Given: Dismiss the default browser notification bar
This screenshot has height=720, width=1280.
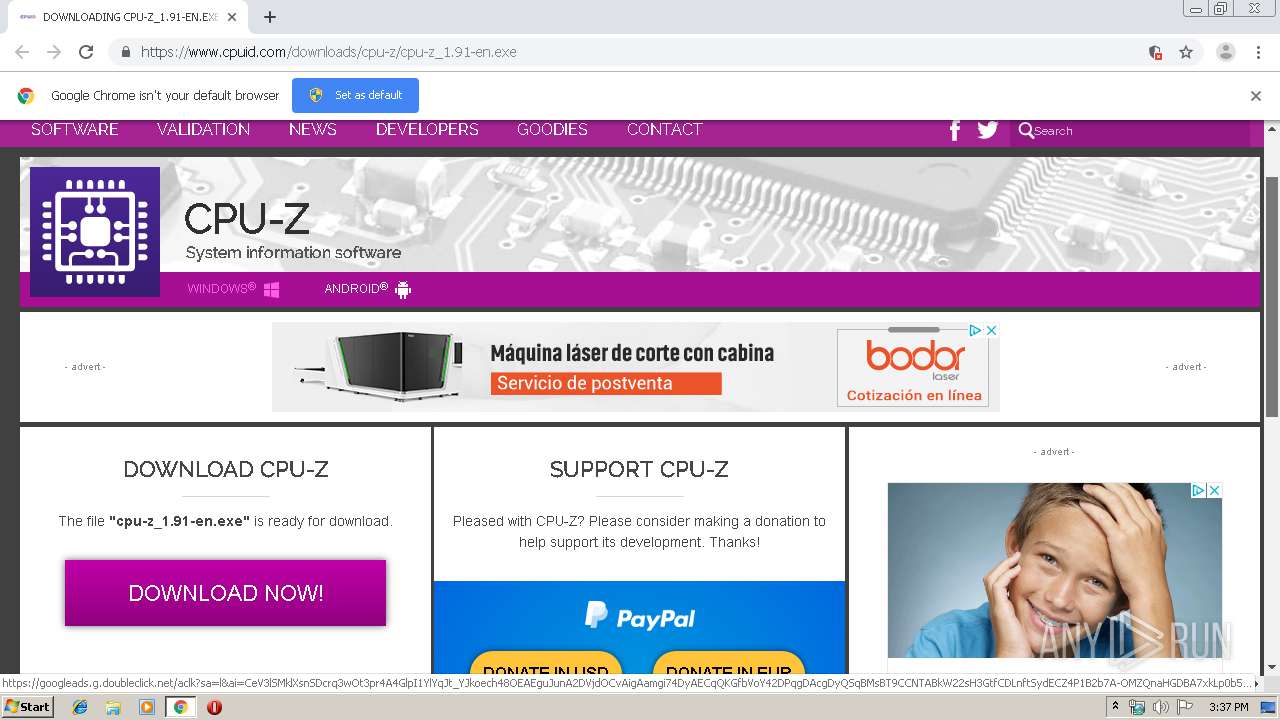Looking at the screenshot, I should pyautogui.click(x=1255, y=96).
